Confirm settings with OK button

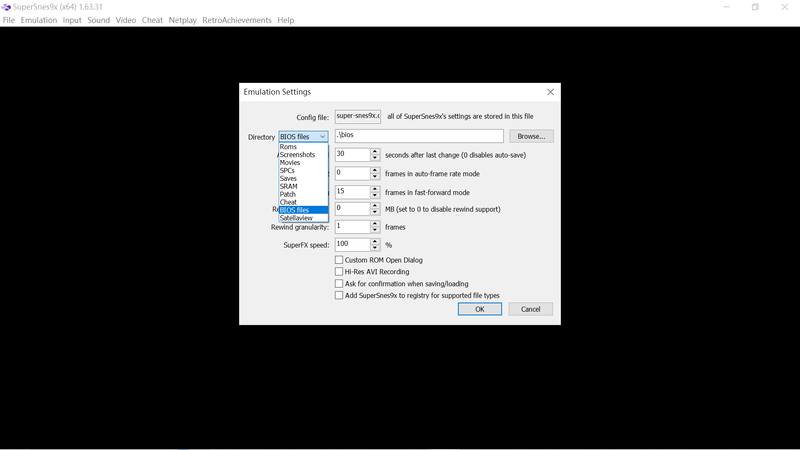(x=480, y=309)
